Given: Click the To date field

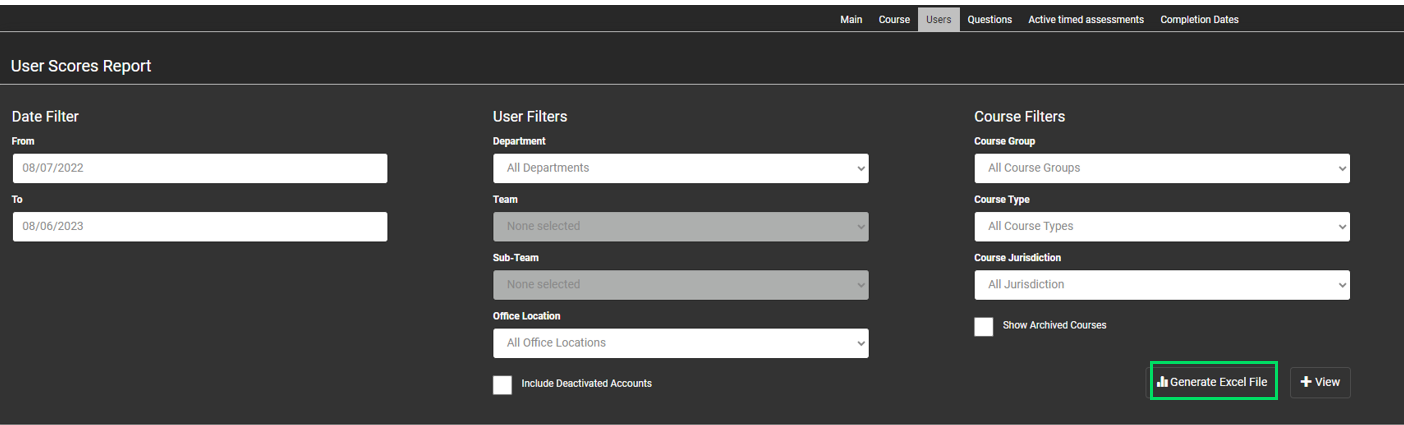Looking at the screenshot, I should pyautogui.click(x=200, y=226).
